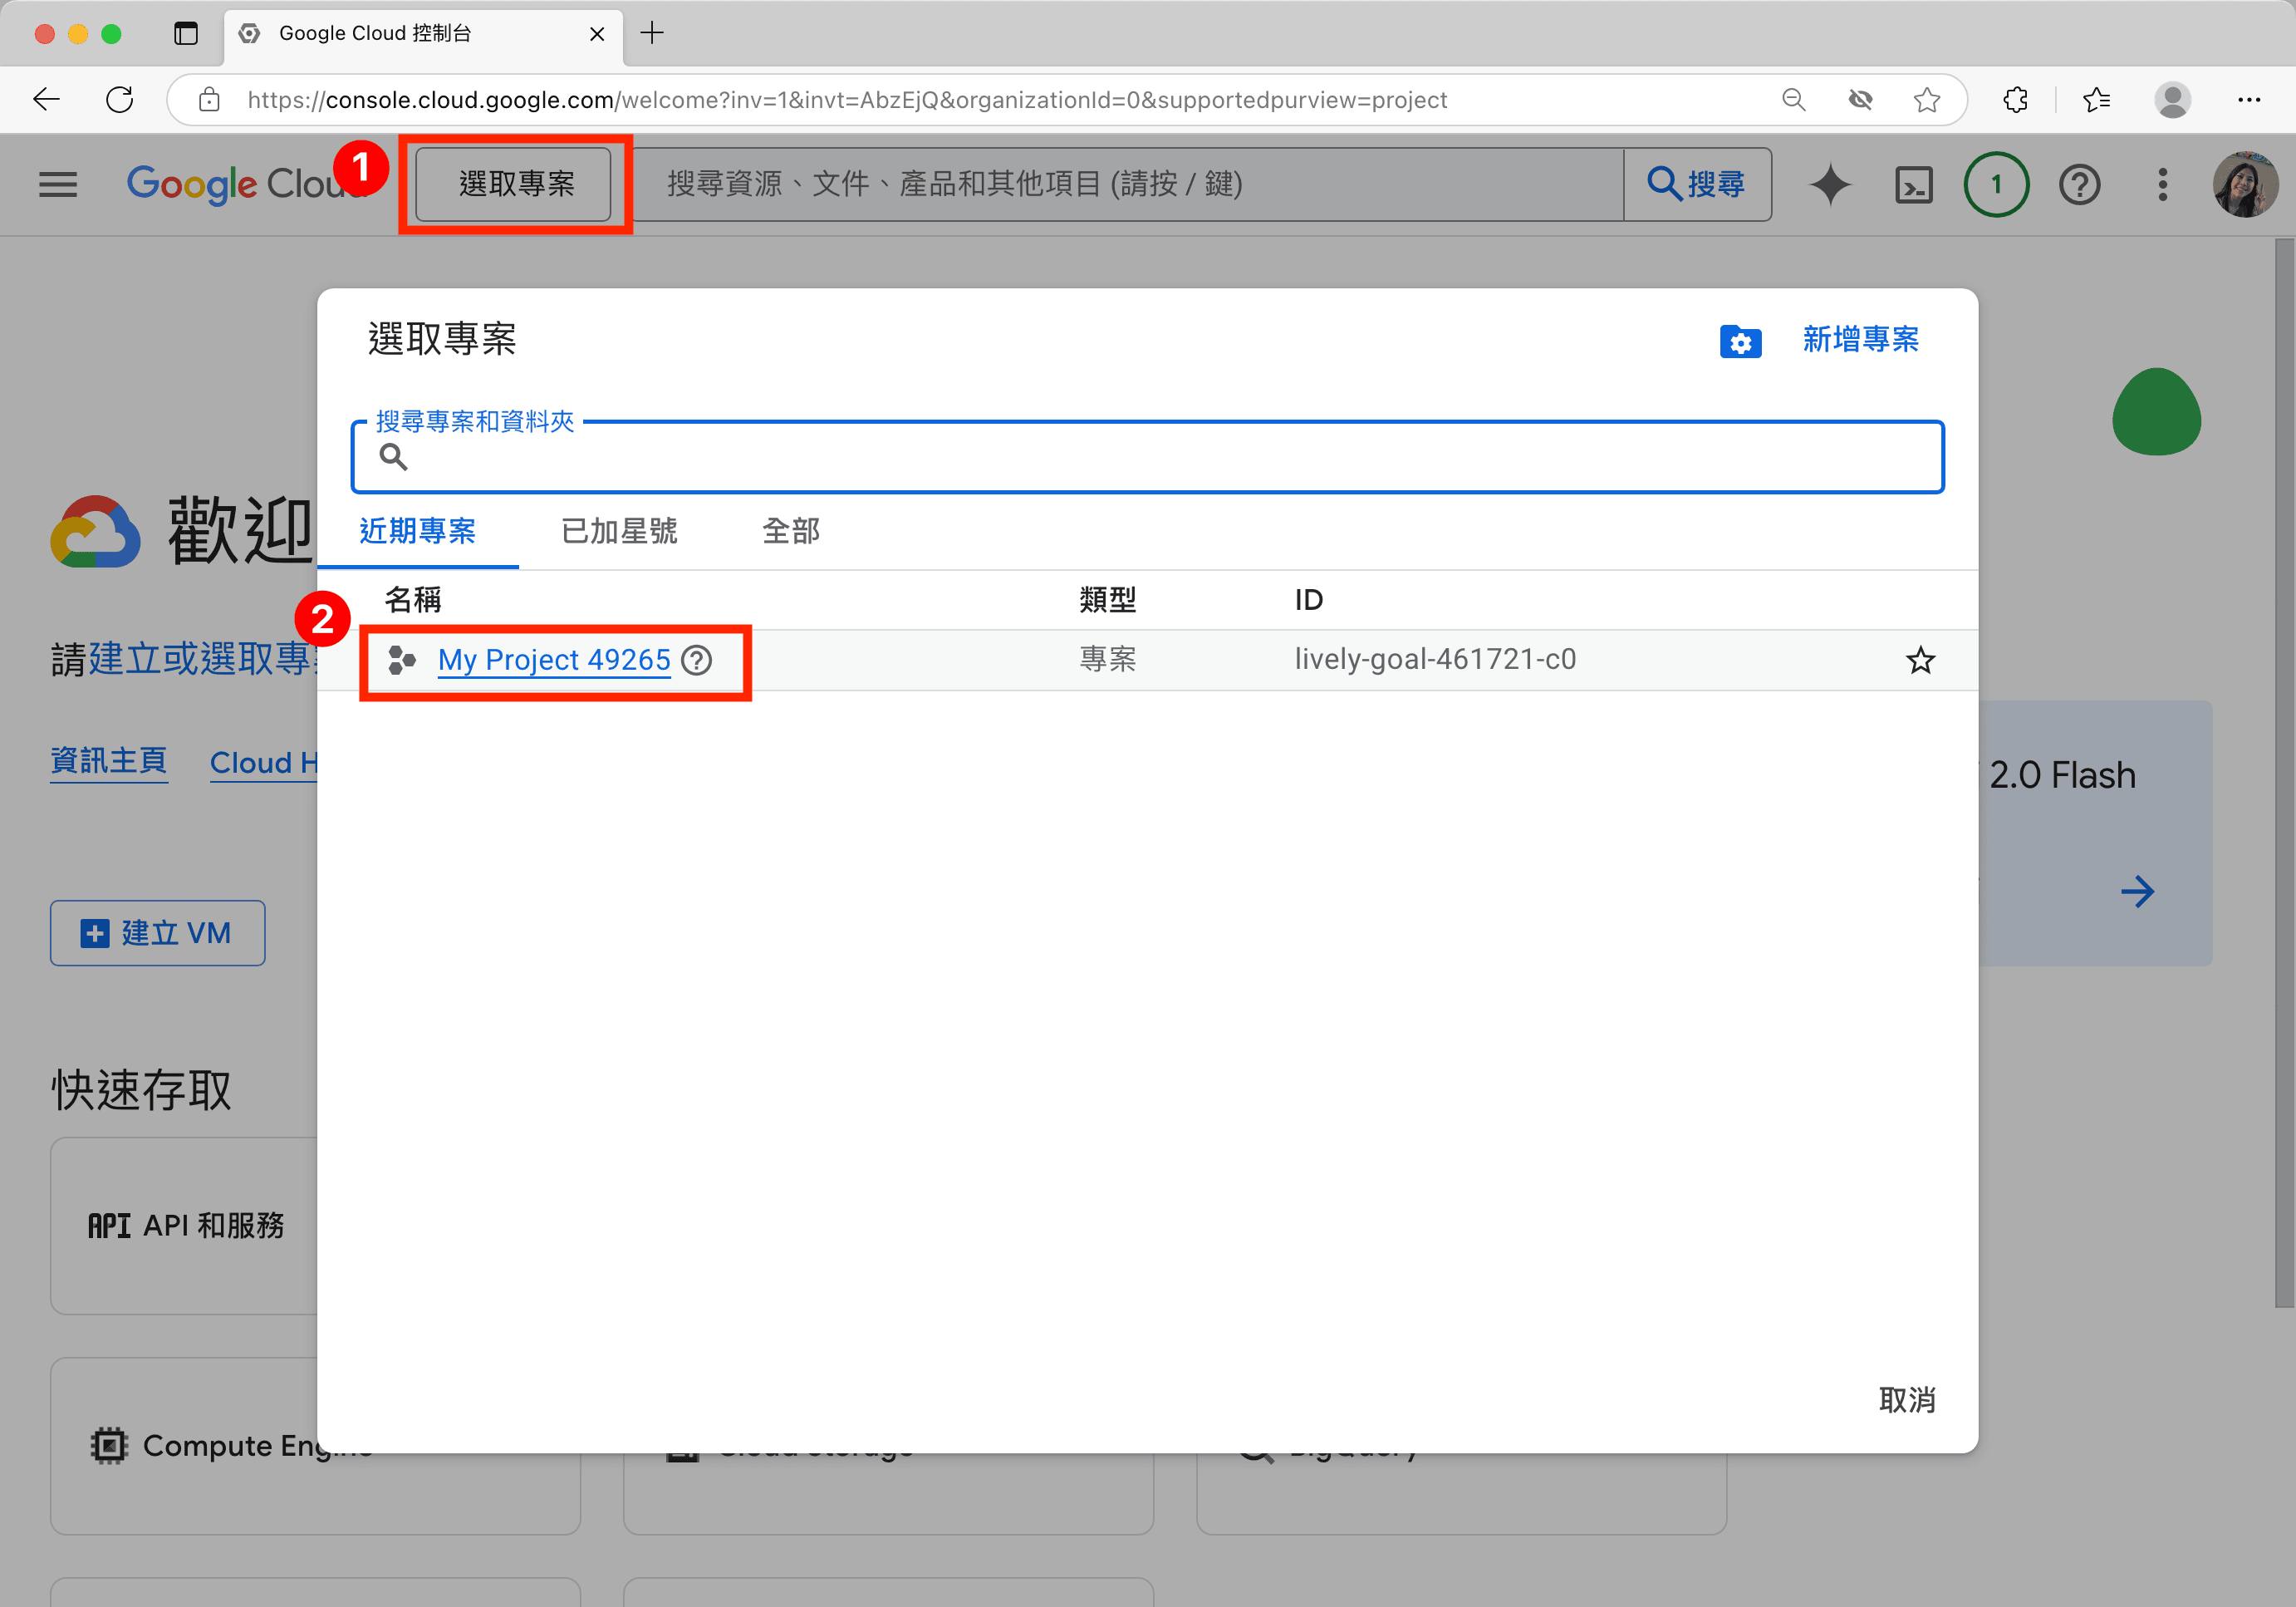This screenshot has height=1607, width=2296.
Task: Click the Cloud Hub link behind dialog
Action: point(263,762)
